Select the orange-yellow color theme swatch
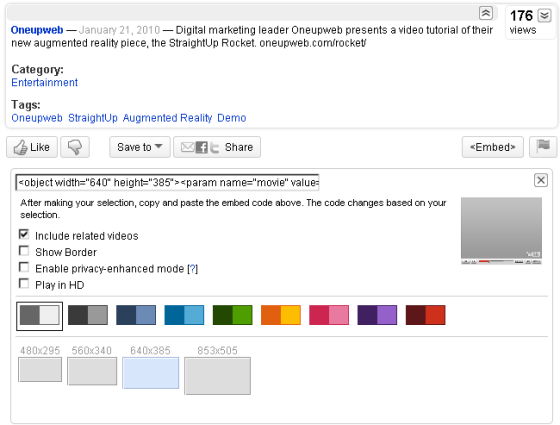 [x=281, y=315]
